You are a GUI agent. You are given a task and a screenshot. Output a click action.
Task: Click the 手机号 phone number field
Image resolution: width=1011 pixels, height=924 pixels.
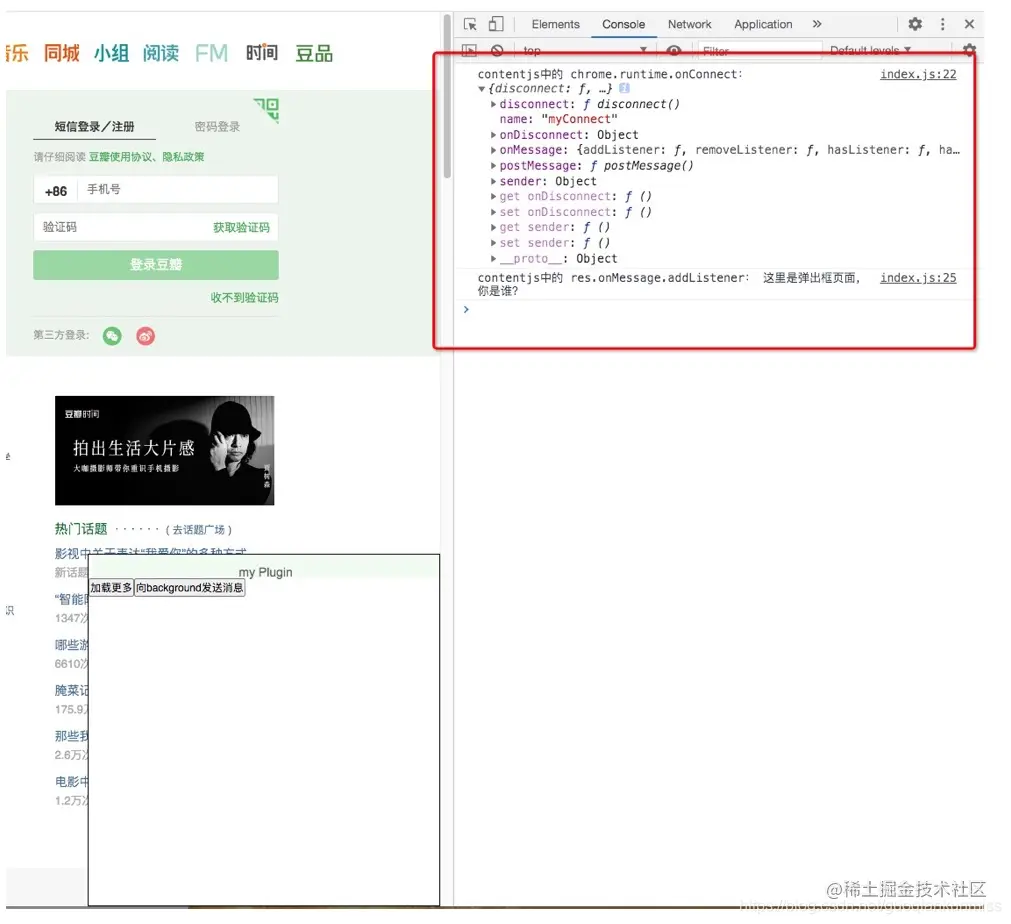(x=178, y=190)
